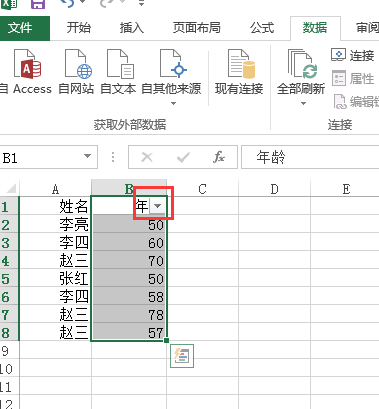Open the Name Box dropdown arrow
The width and height of the screenshot is (379, 409).
coord(87,156)
